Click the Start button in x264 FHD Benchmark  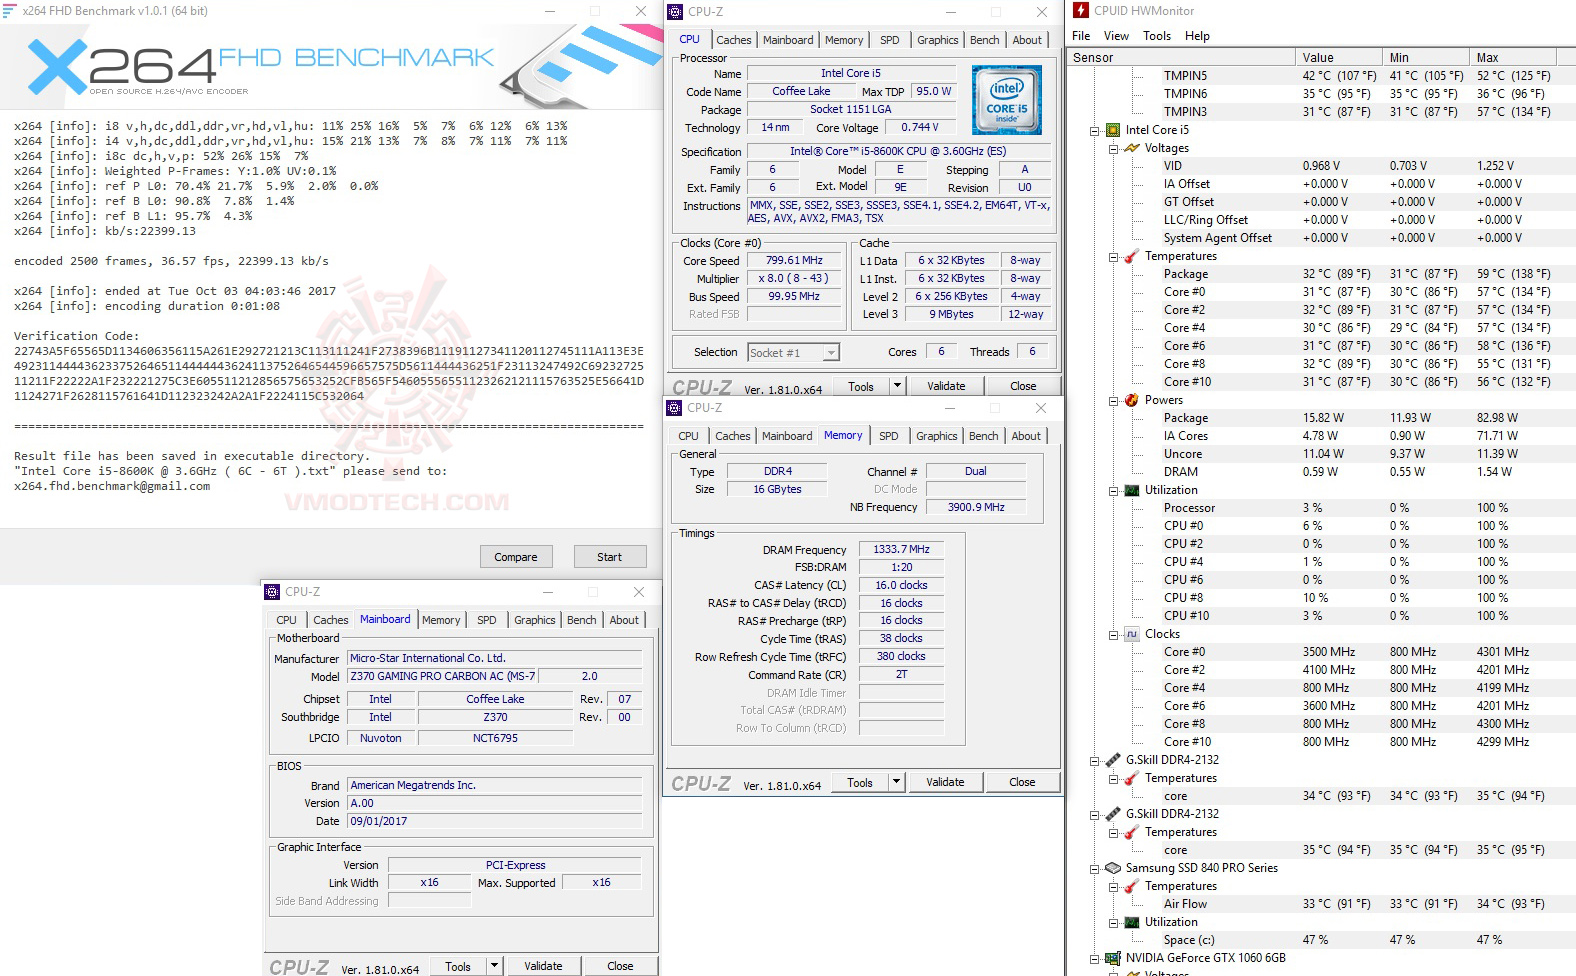(x=610, y=557)
